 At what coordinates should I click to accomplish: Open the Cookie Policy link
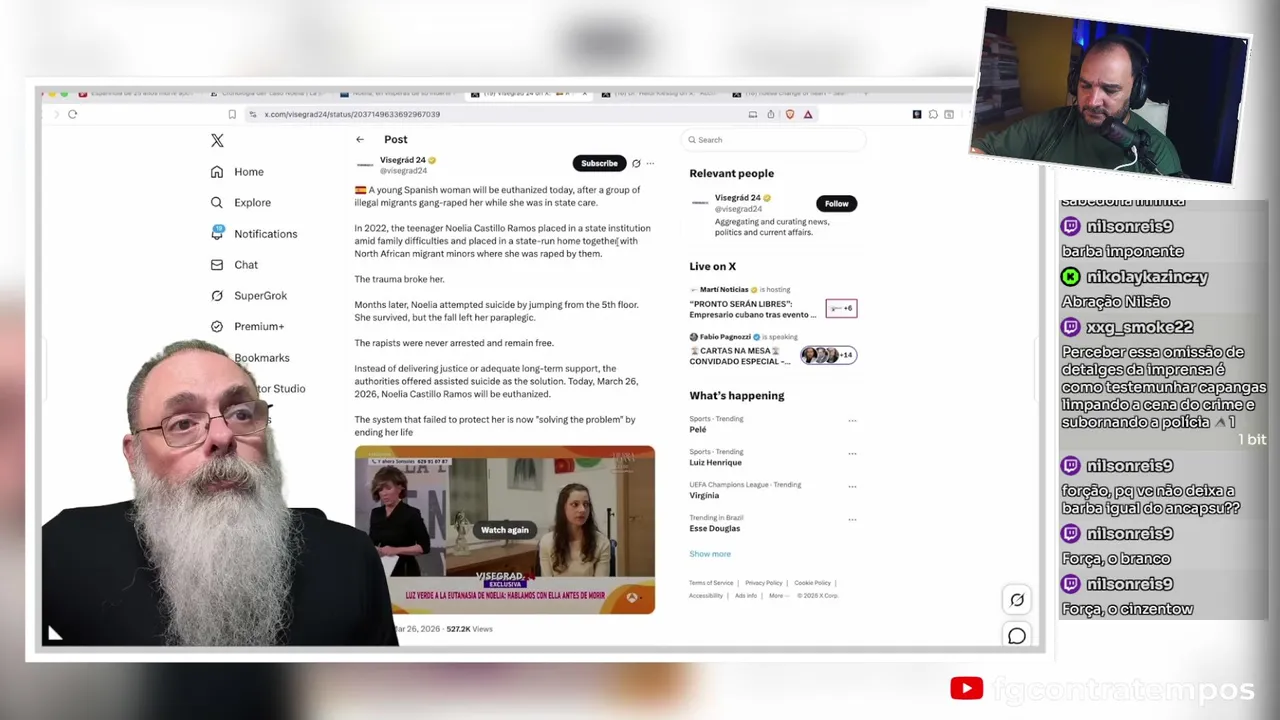812,583
